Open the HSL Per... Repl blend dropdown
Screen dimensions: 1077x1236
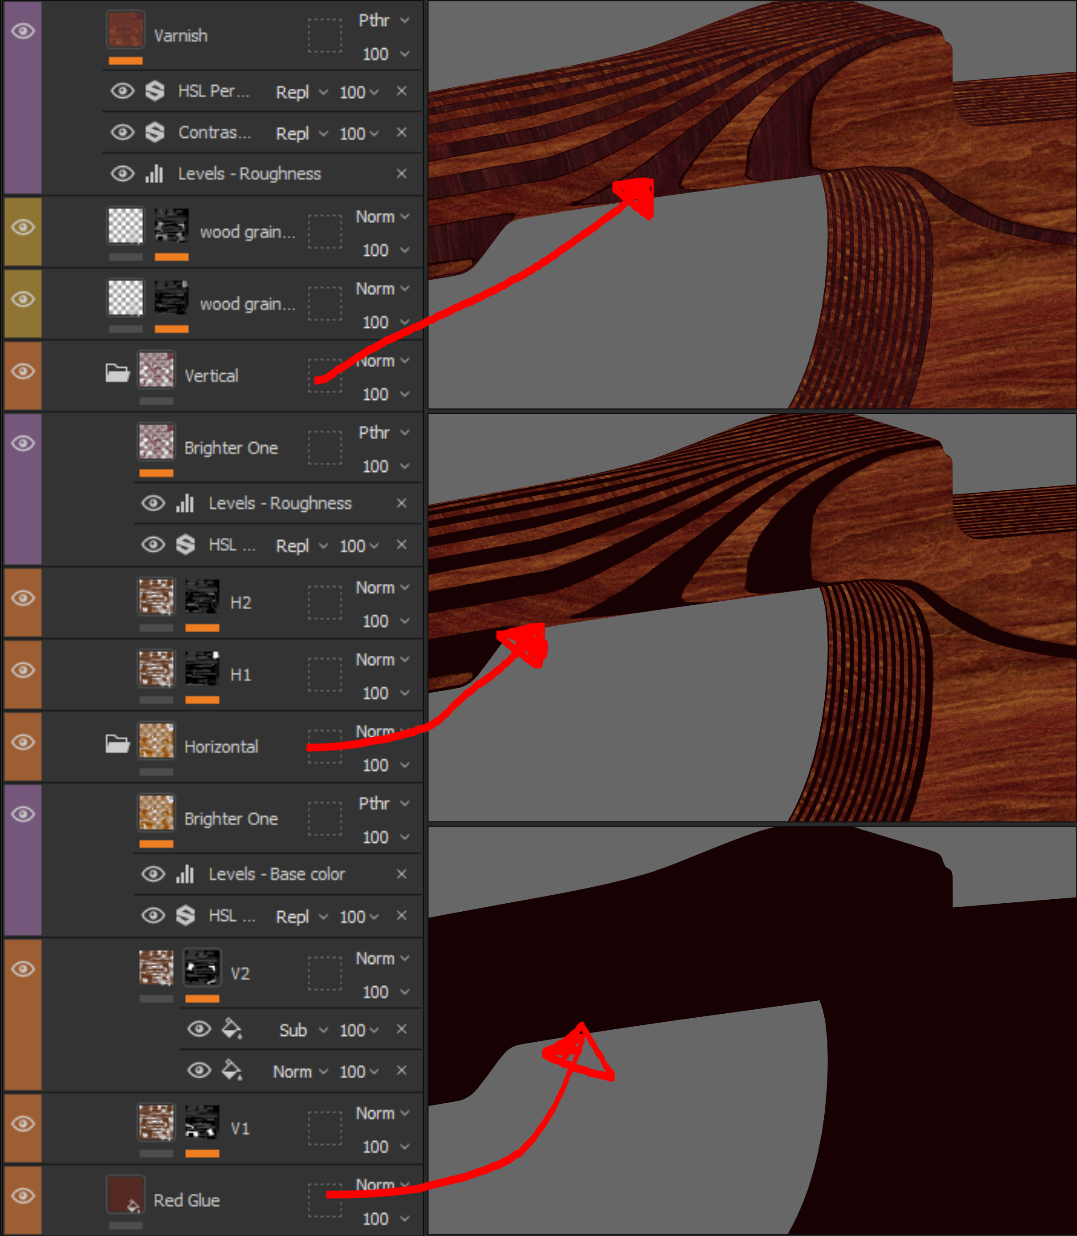point(301,92)
